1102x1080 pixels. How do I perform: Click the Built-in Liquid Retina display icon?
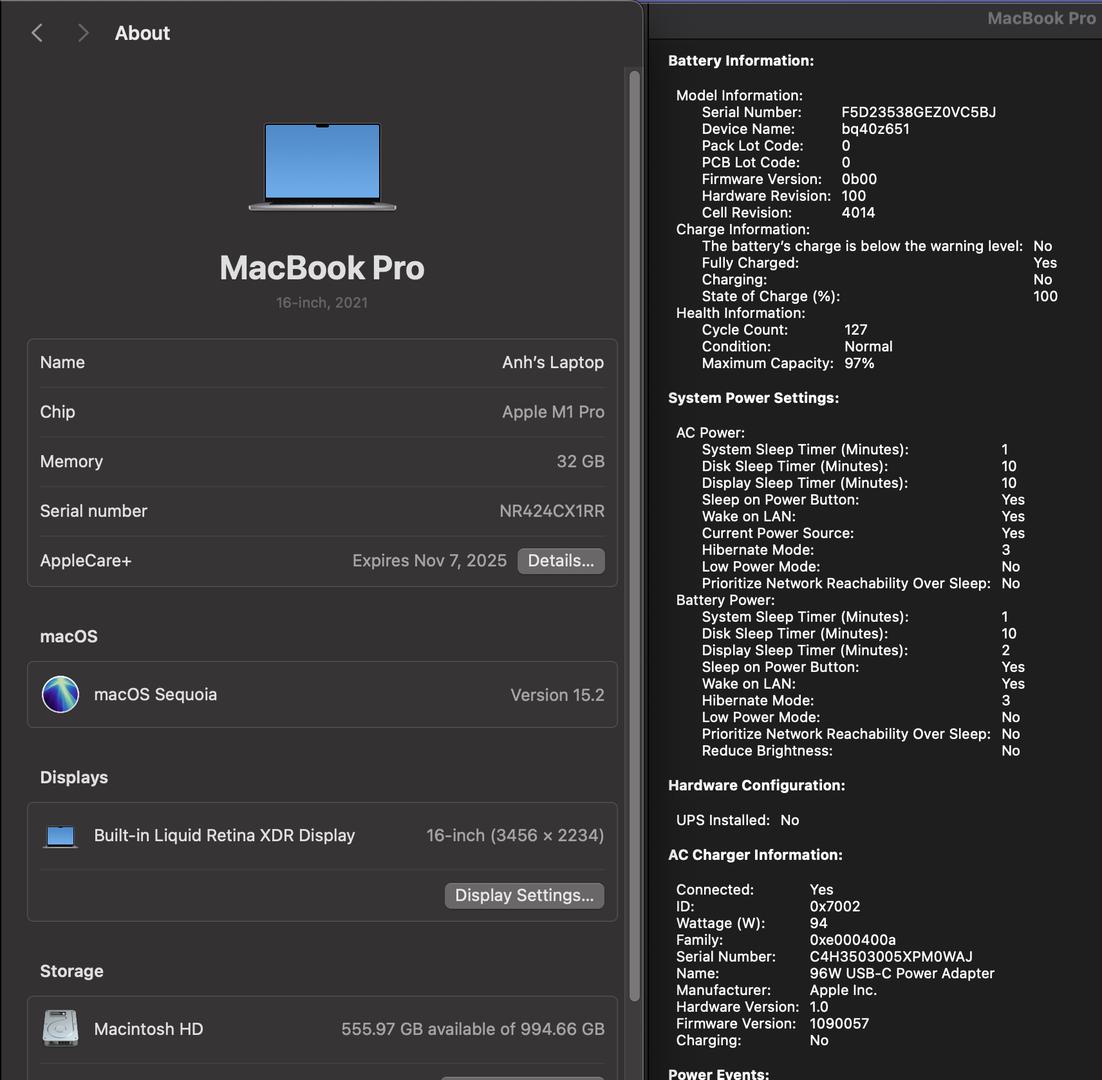[61, 836]
